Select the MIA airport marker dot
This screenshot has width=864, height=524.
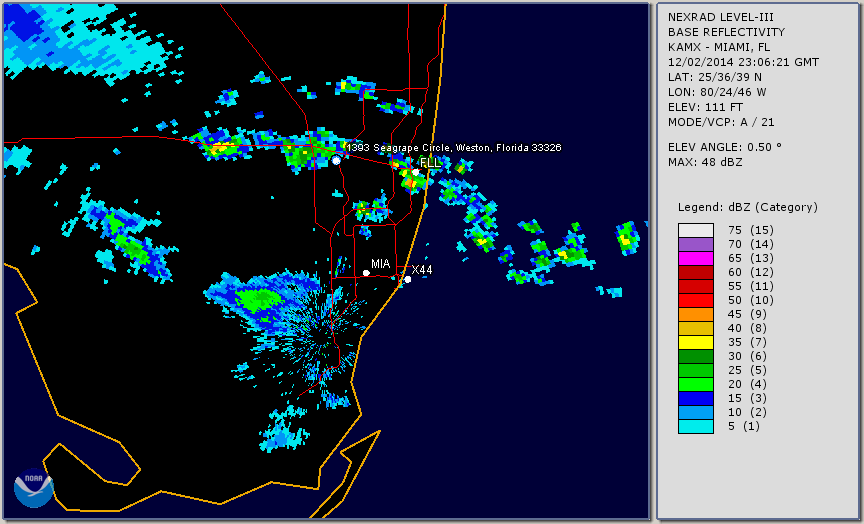366,273
